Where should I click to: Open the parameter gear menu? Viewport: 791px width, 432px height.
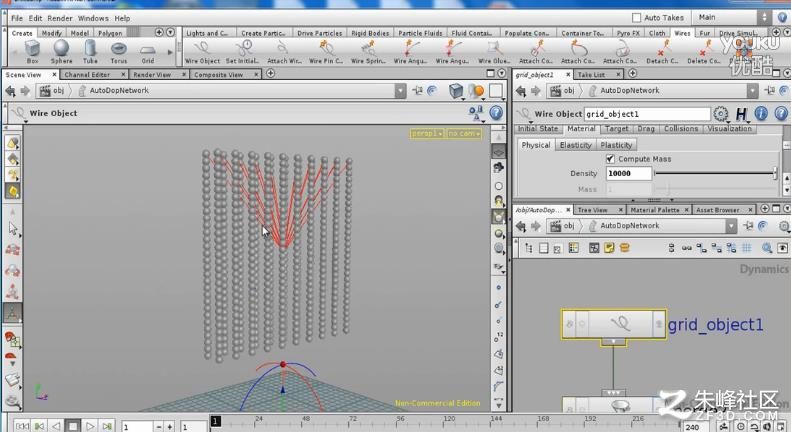pos(721,114)
